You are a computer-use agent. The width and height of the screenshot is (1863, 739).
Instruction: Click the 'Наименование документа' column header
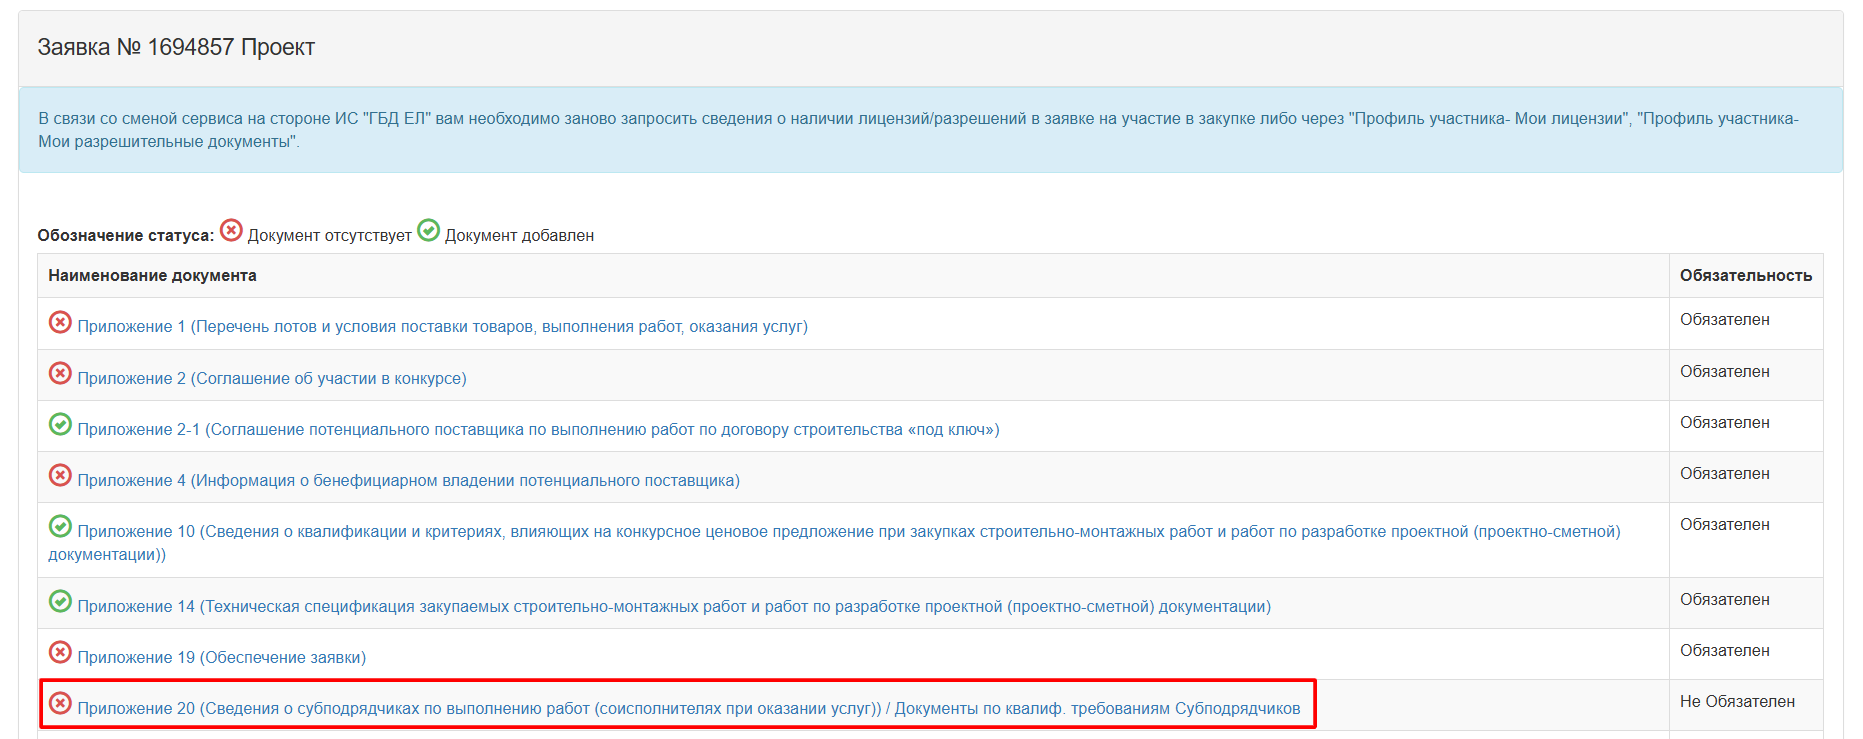pos(152,276)
